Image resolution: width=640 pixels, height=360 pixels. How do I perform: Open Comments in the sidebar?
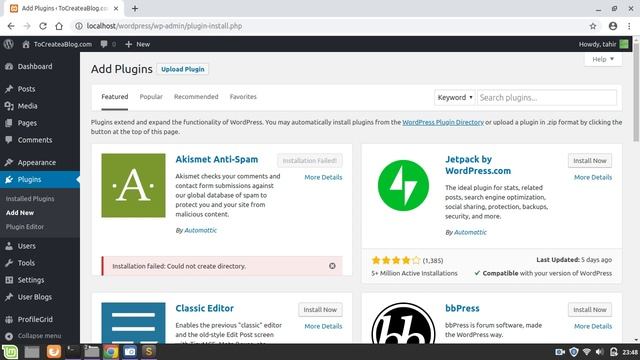point(35,140)
